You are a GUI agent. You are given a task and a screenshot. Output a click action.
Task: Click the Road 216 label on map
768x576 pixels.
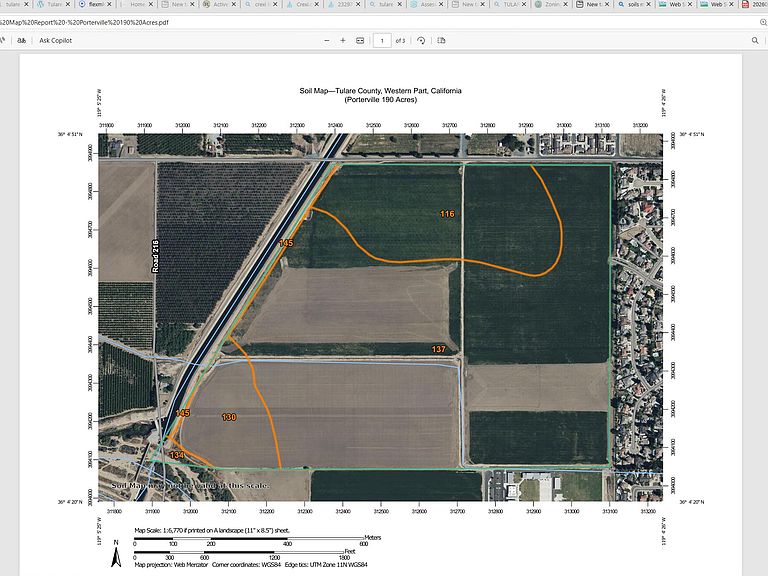point(155,256)
